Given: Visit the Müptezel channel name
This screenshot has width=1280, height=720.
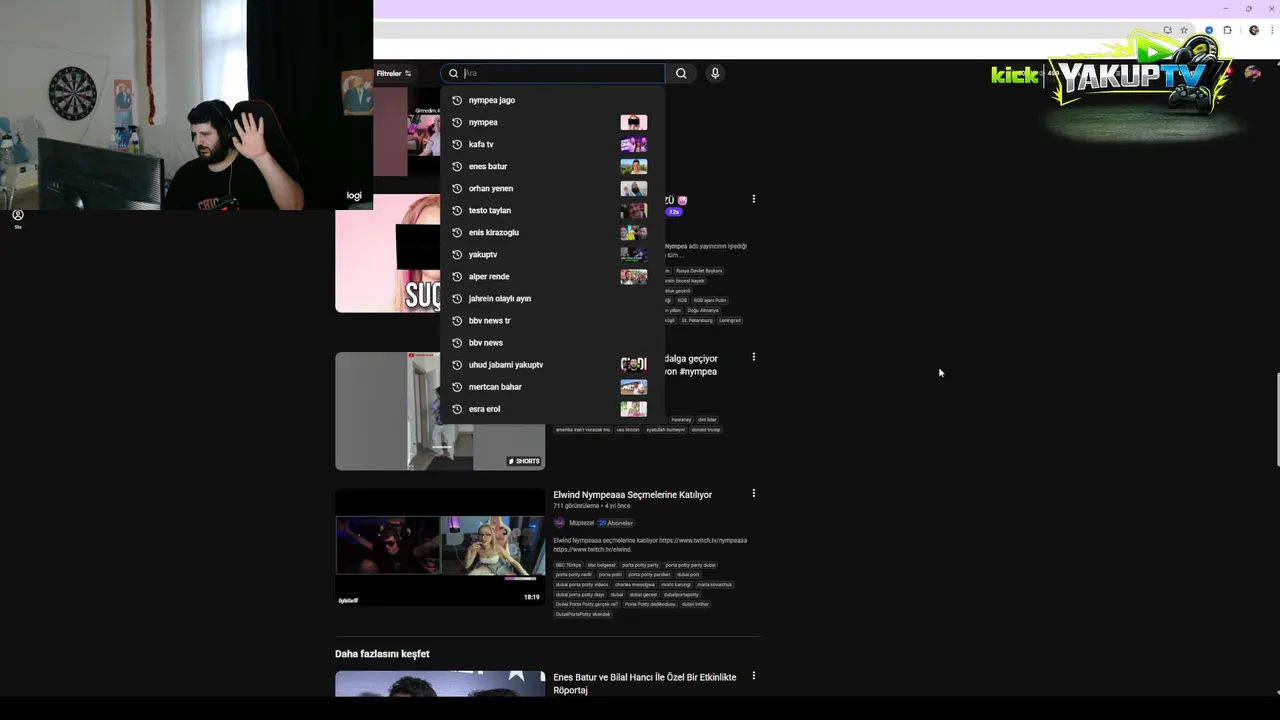Looking at the screenshot, I should 581,523.
